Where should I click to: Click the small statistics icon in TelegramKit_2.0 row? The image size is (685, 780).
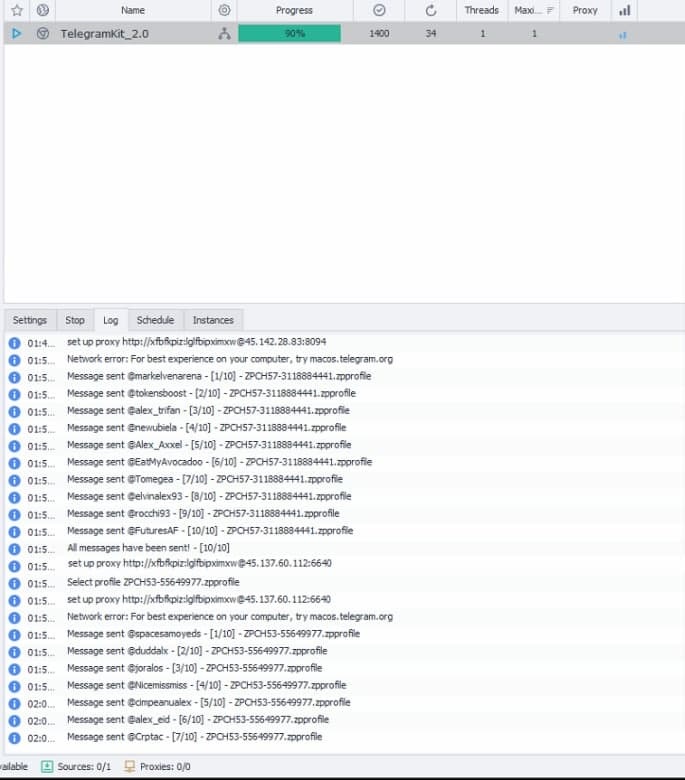coord(622,35)
